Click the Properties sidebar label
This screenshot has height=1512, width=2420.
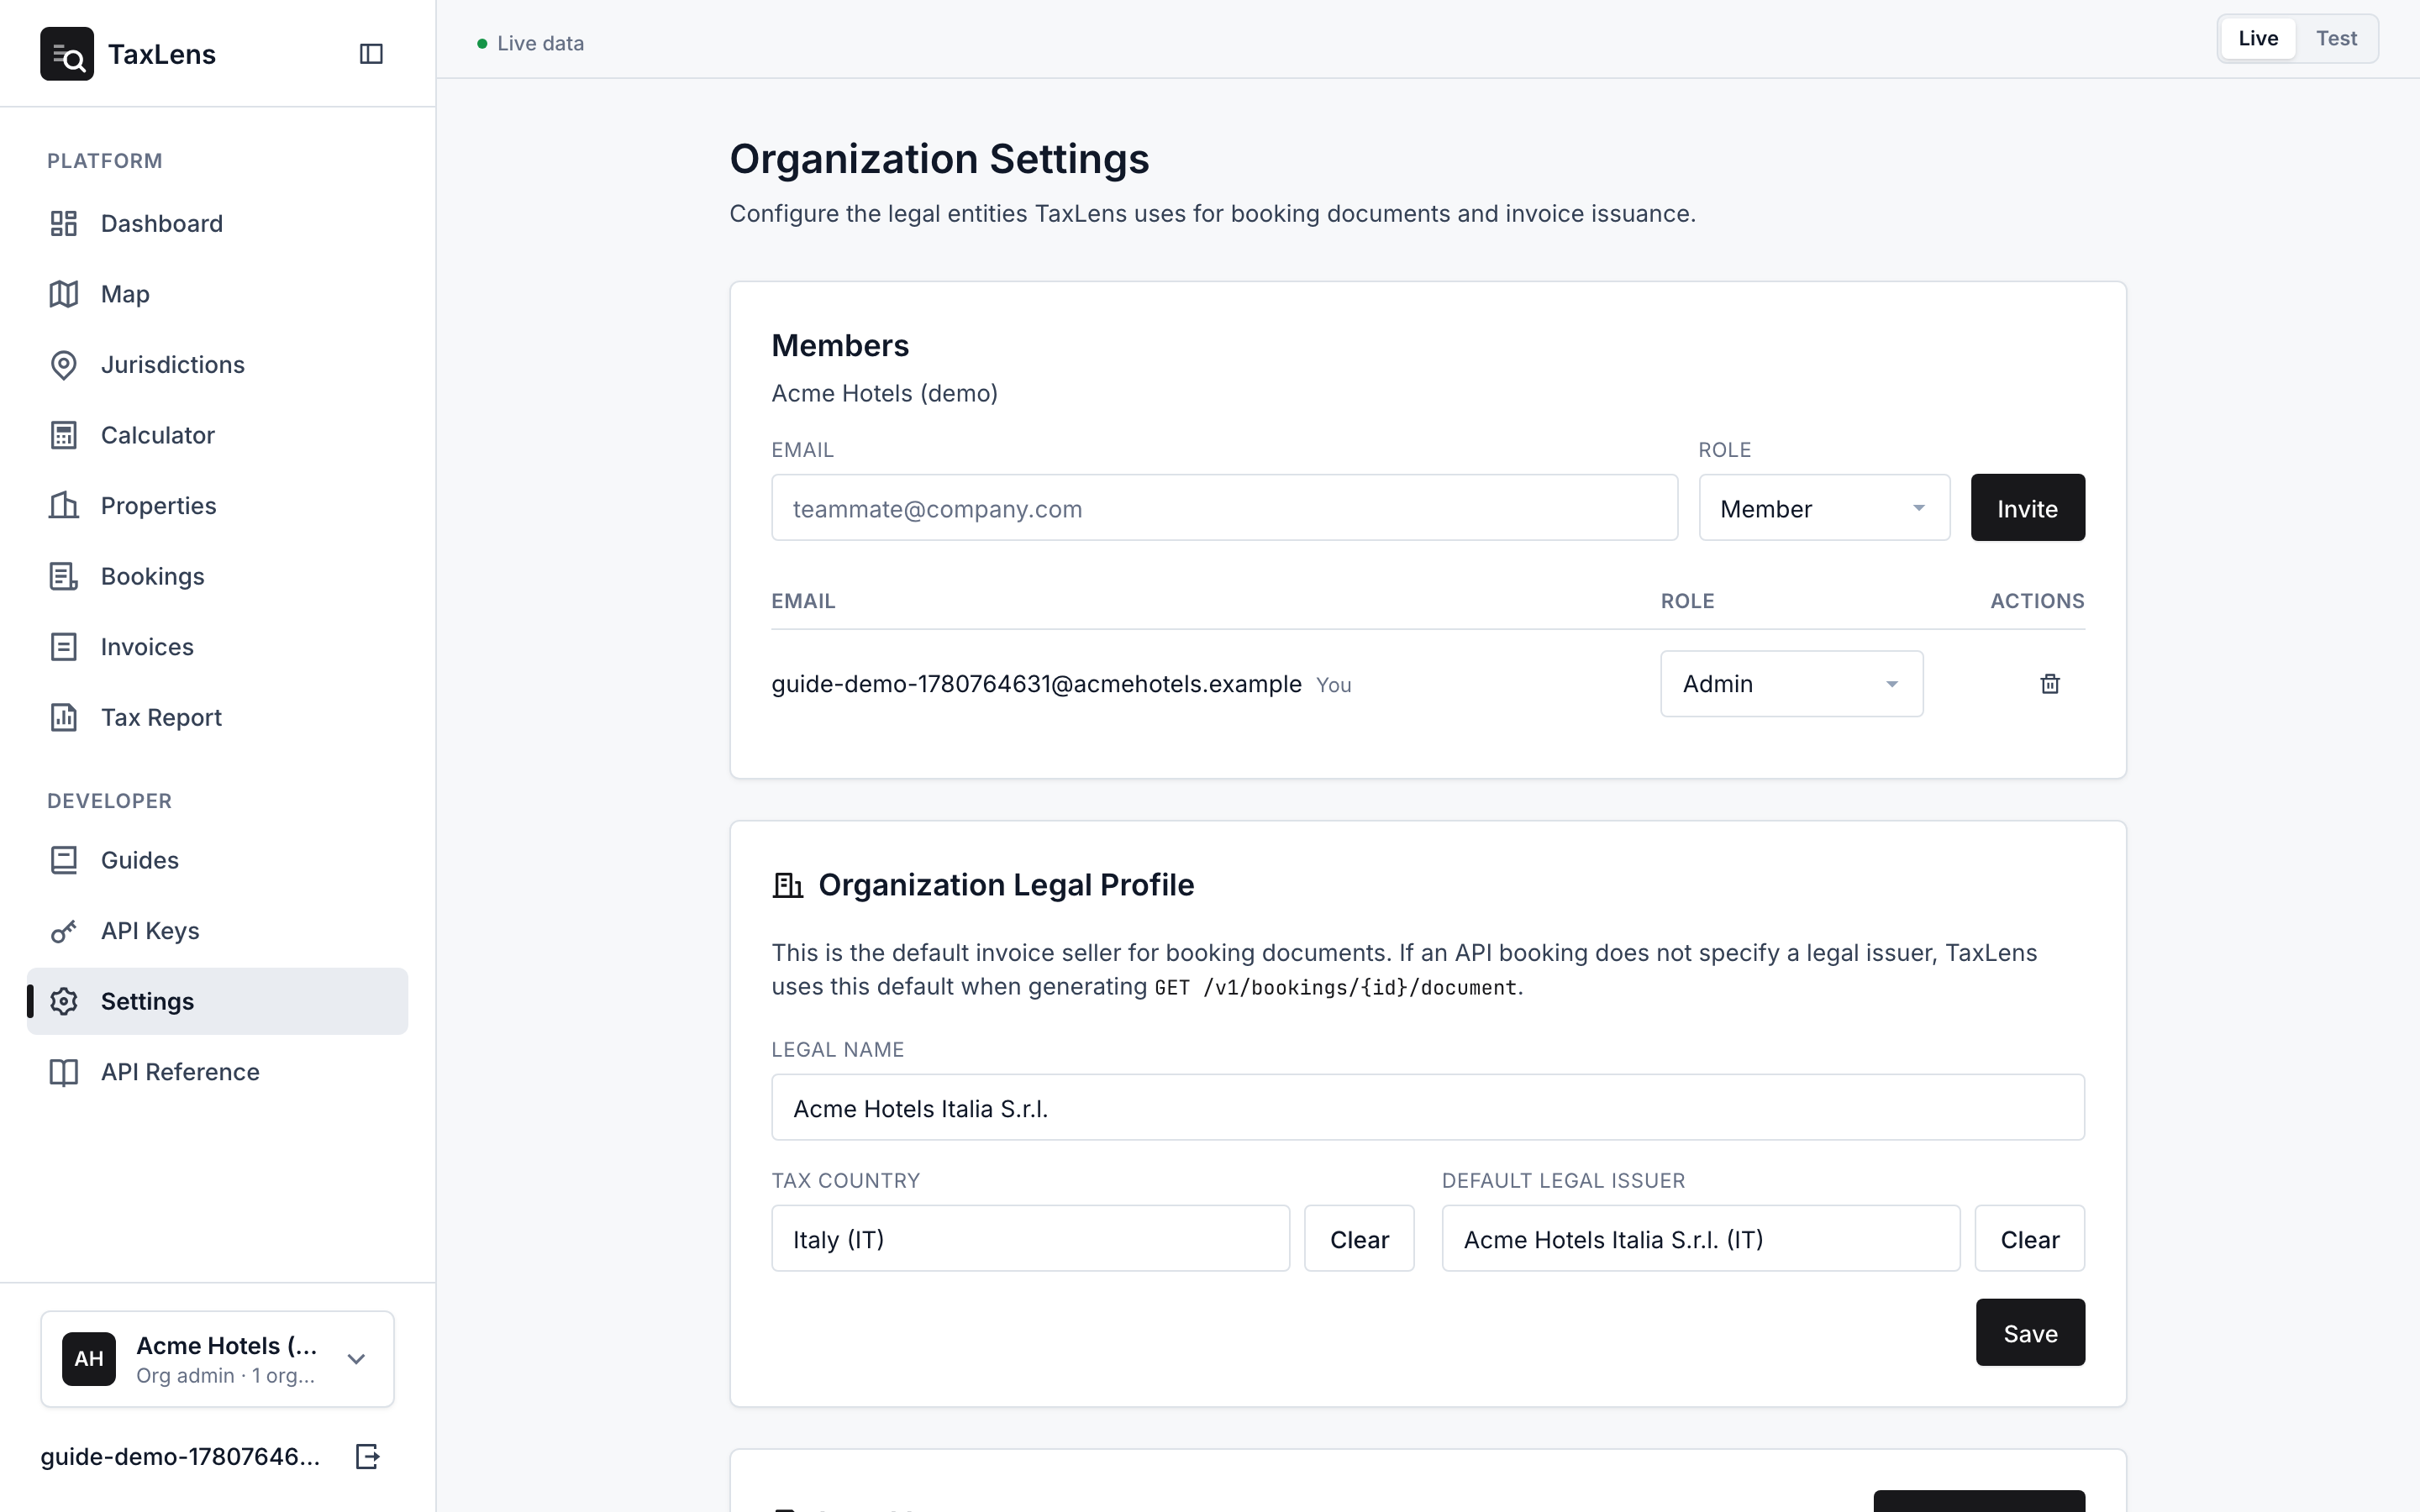[158, 506]
